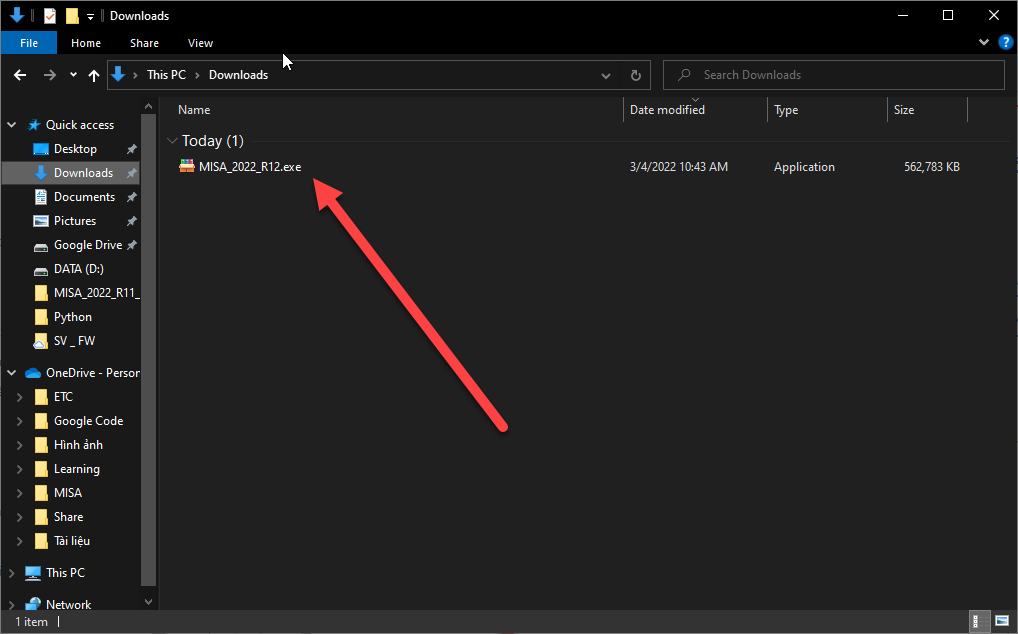Open the File menu
The image size is (1018, 634).
pos(29,43)
